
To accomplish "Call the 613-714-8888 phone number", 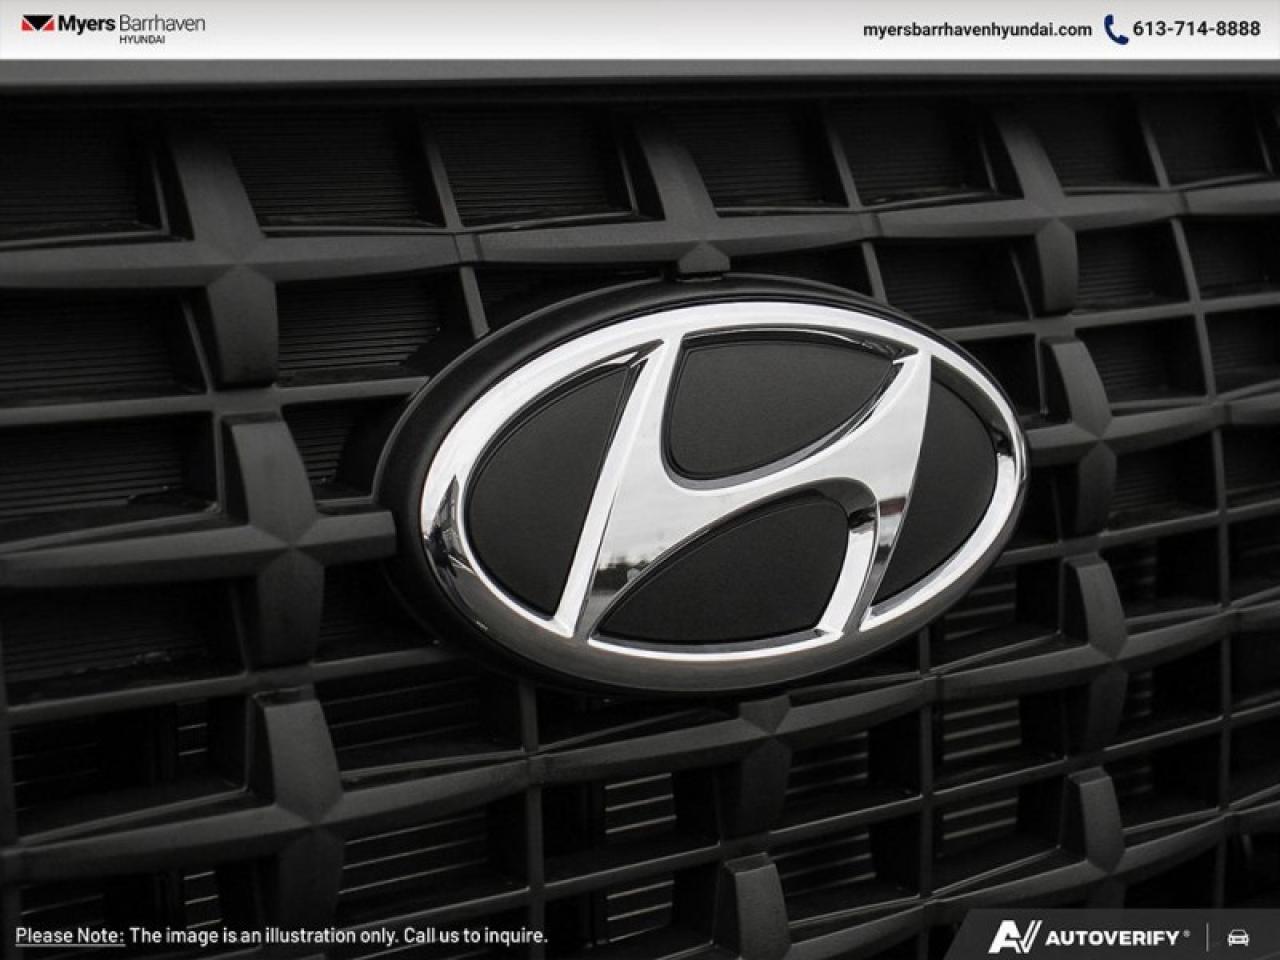I will pos(1198,30).
